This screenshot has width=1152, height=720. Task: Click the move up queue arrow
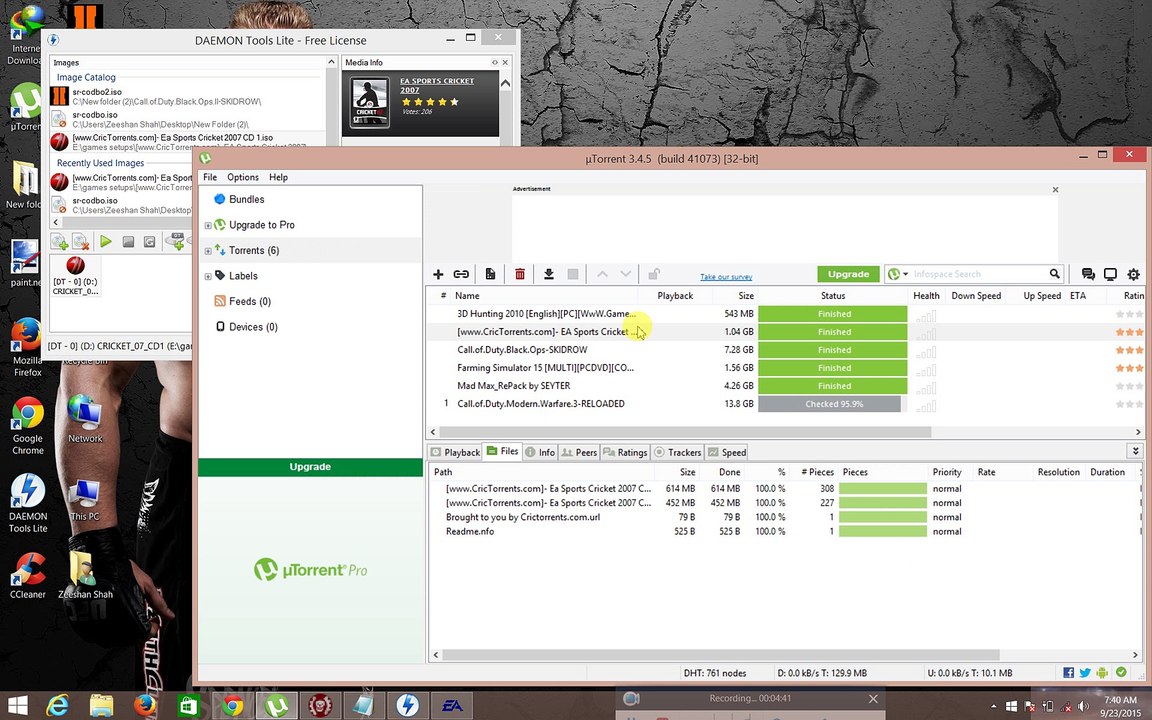(602, 274)
